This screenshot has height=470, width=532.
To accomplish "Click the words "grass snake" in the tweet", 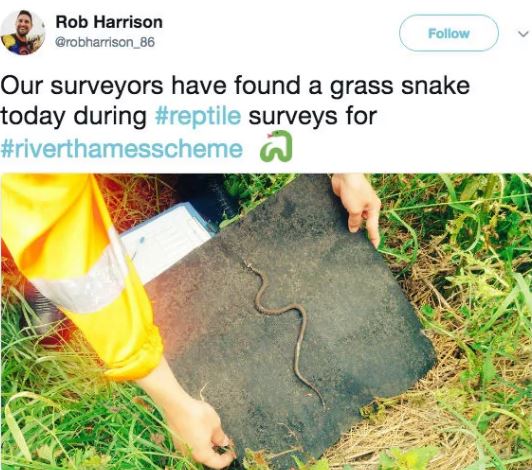I will tap(400, 86).
